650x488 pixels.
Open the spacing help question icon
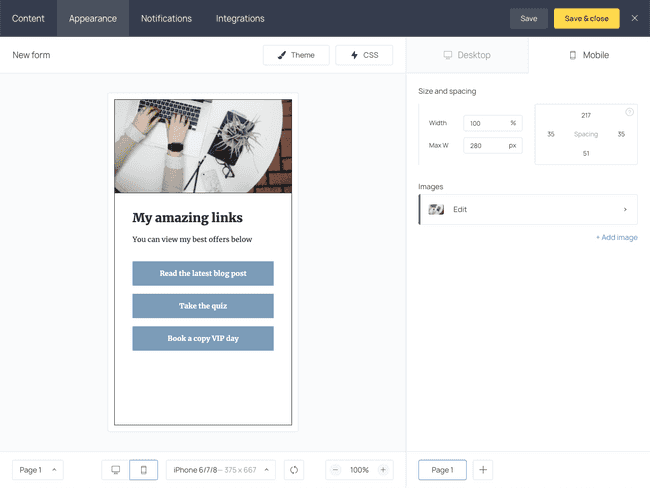coord(629,112)
